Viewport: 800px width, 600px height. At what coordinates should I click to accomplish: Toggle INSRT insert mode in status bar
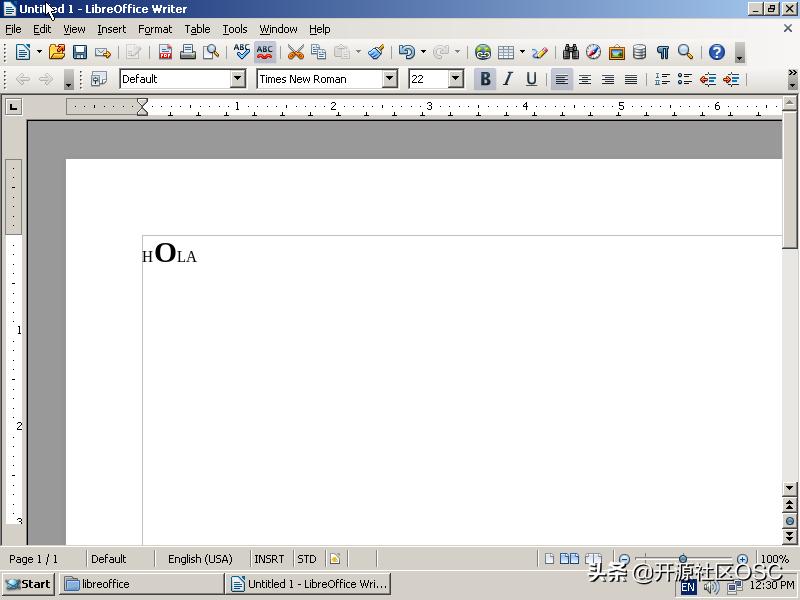click(269, 559)
